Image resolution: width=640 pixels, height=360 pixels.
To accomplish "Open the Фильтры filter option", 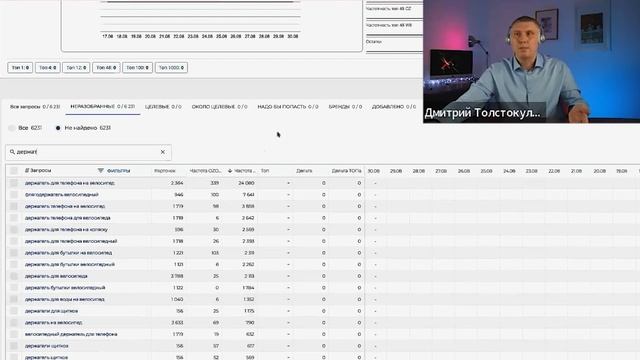I will (x=118, y=171).
